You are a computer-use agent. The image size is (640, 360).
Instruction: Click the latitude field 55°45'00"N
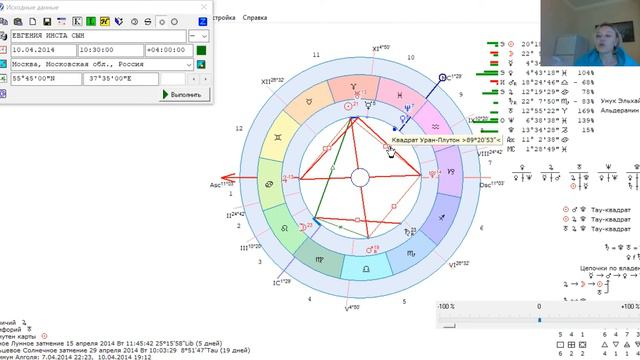(x=46, y=79)
